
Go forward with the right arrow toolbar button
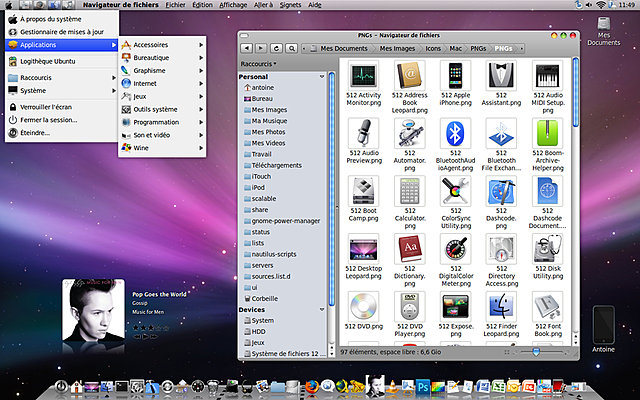tap(261, 48)
